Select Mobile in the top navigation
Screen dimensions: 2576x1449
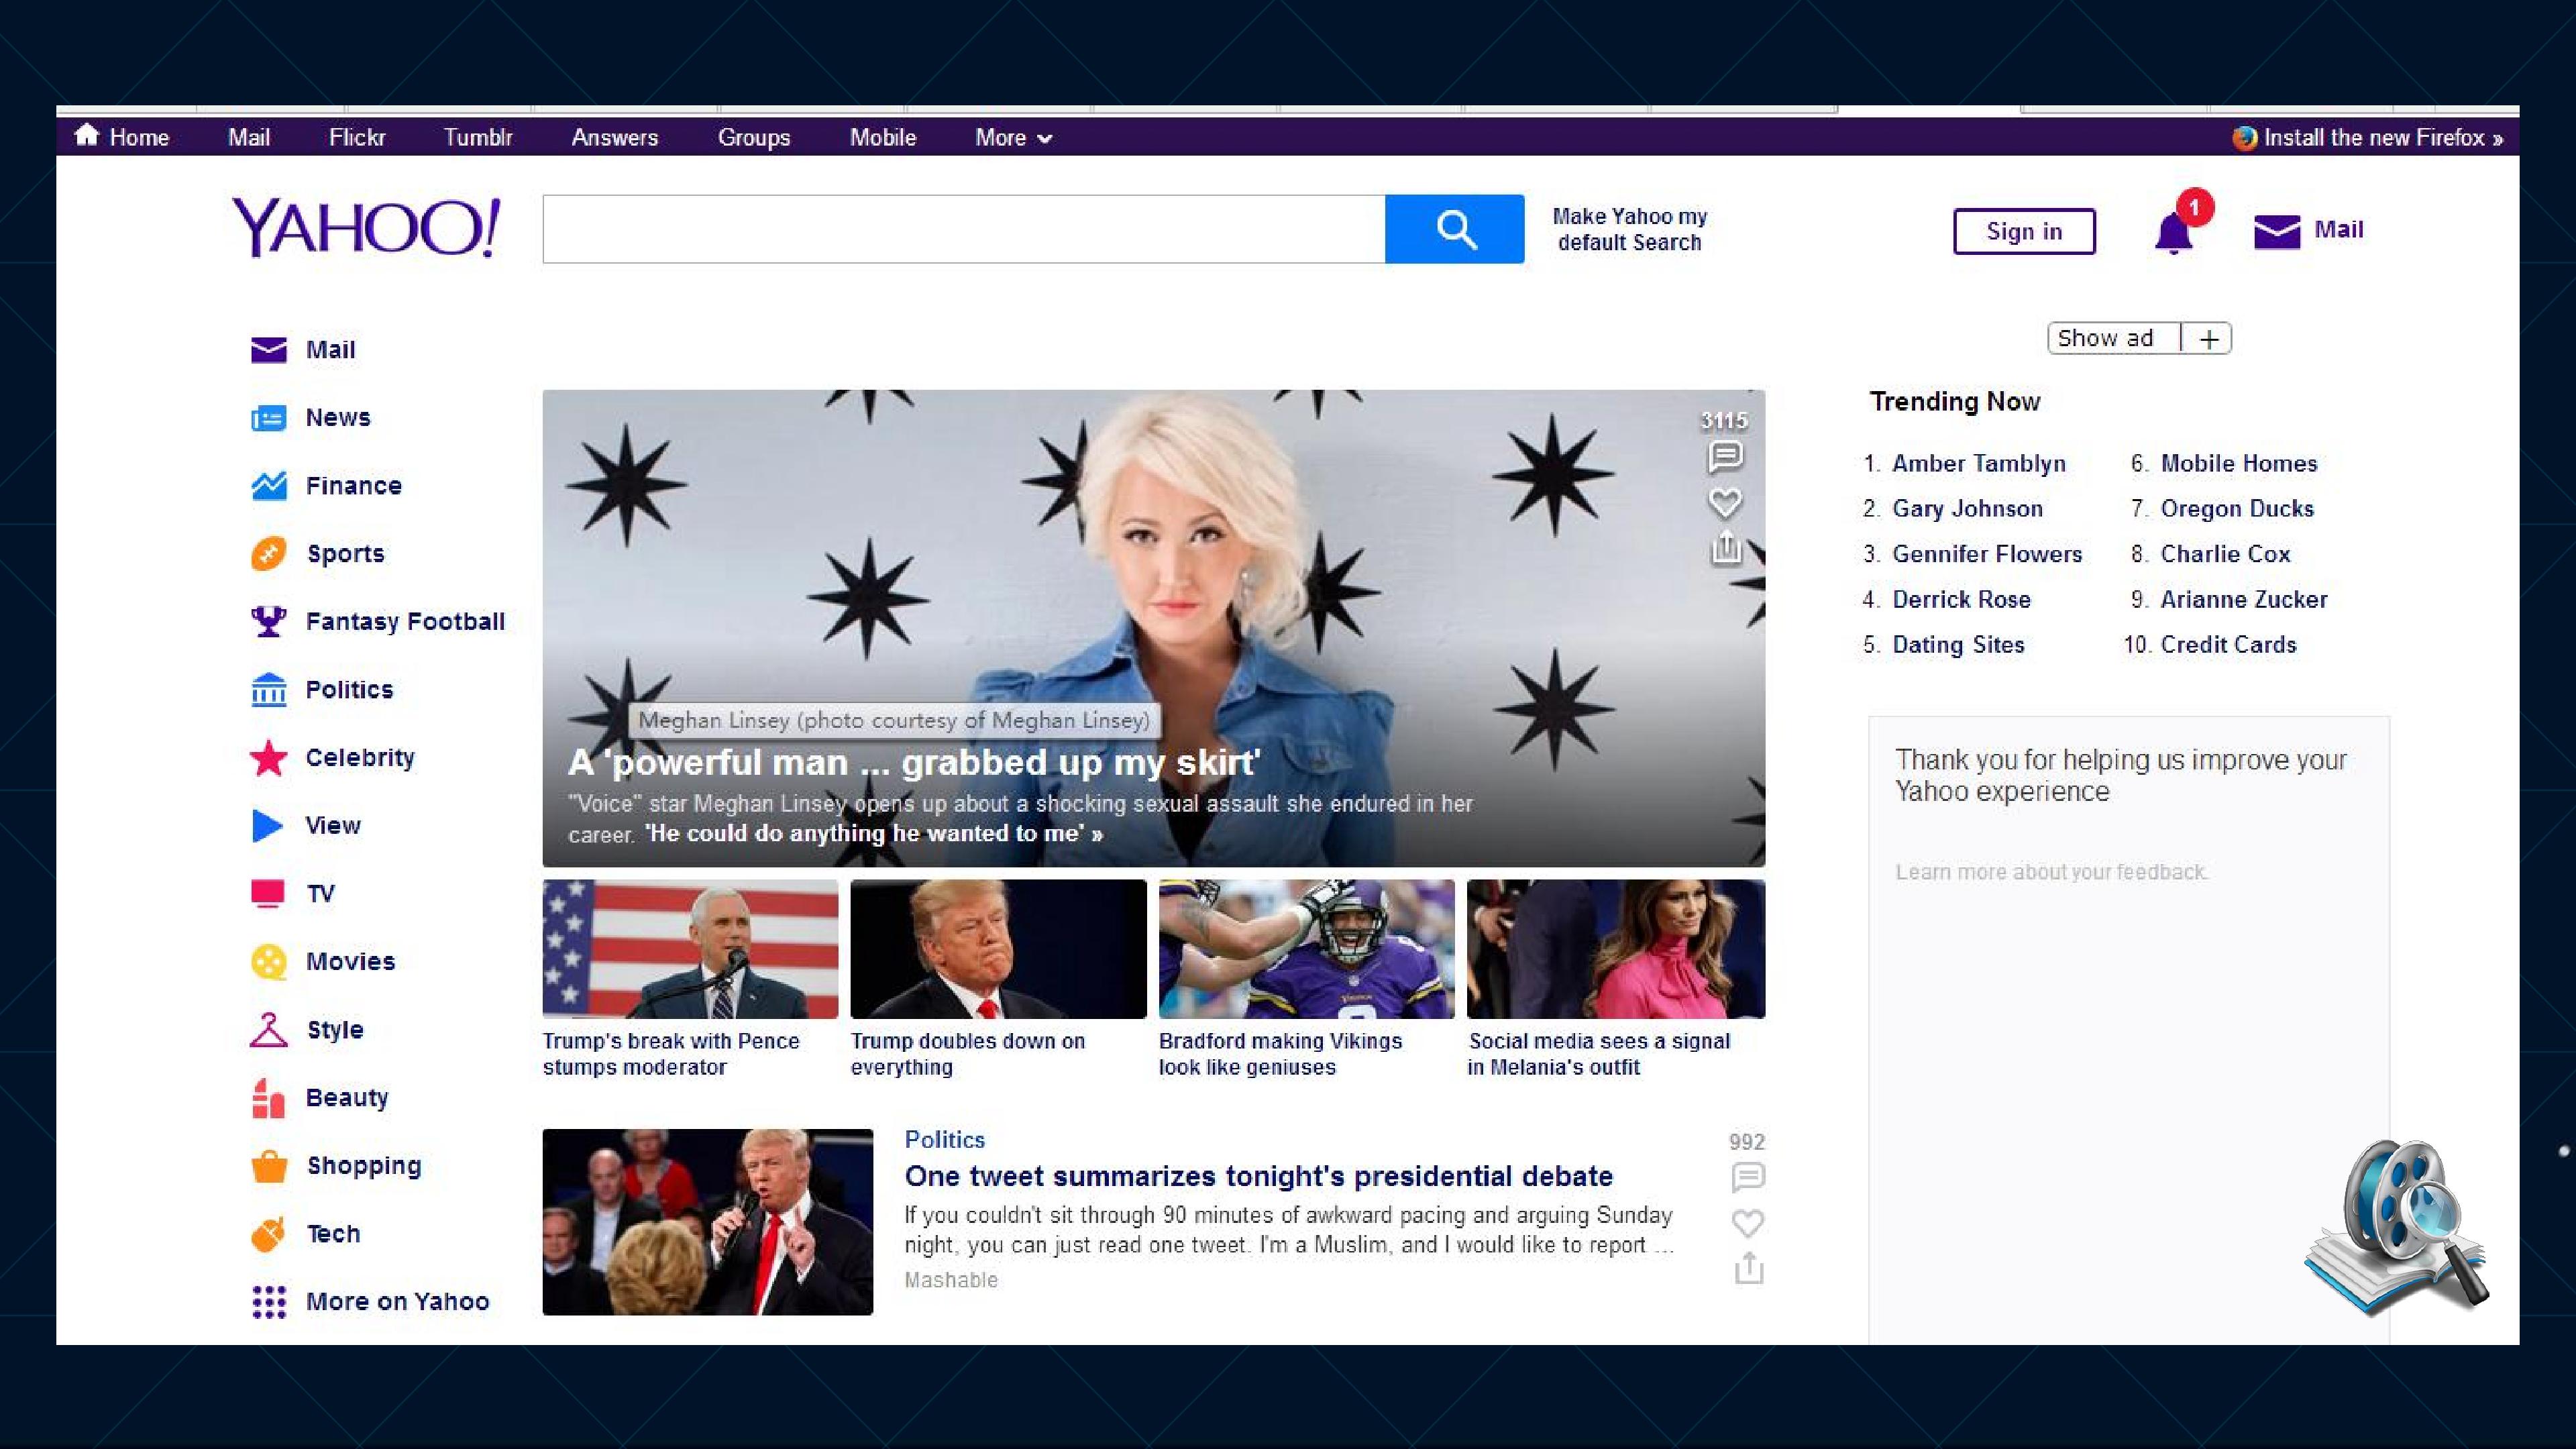click(x=883, y=137)
